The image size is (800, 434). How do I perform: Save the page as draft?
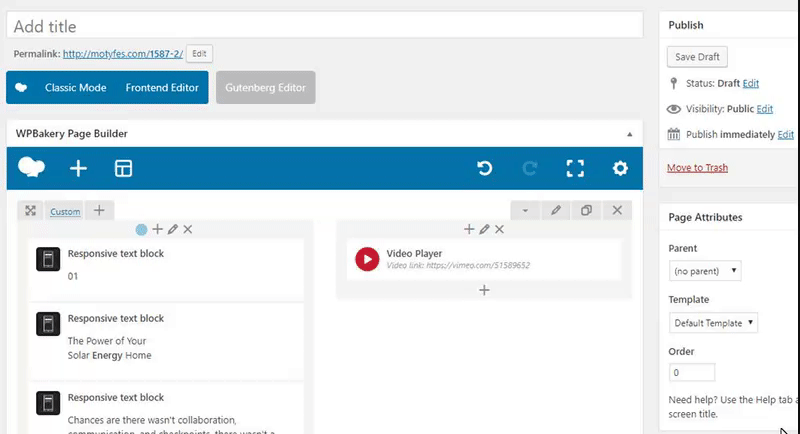[697, 57]
